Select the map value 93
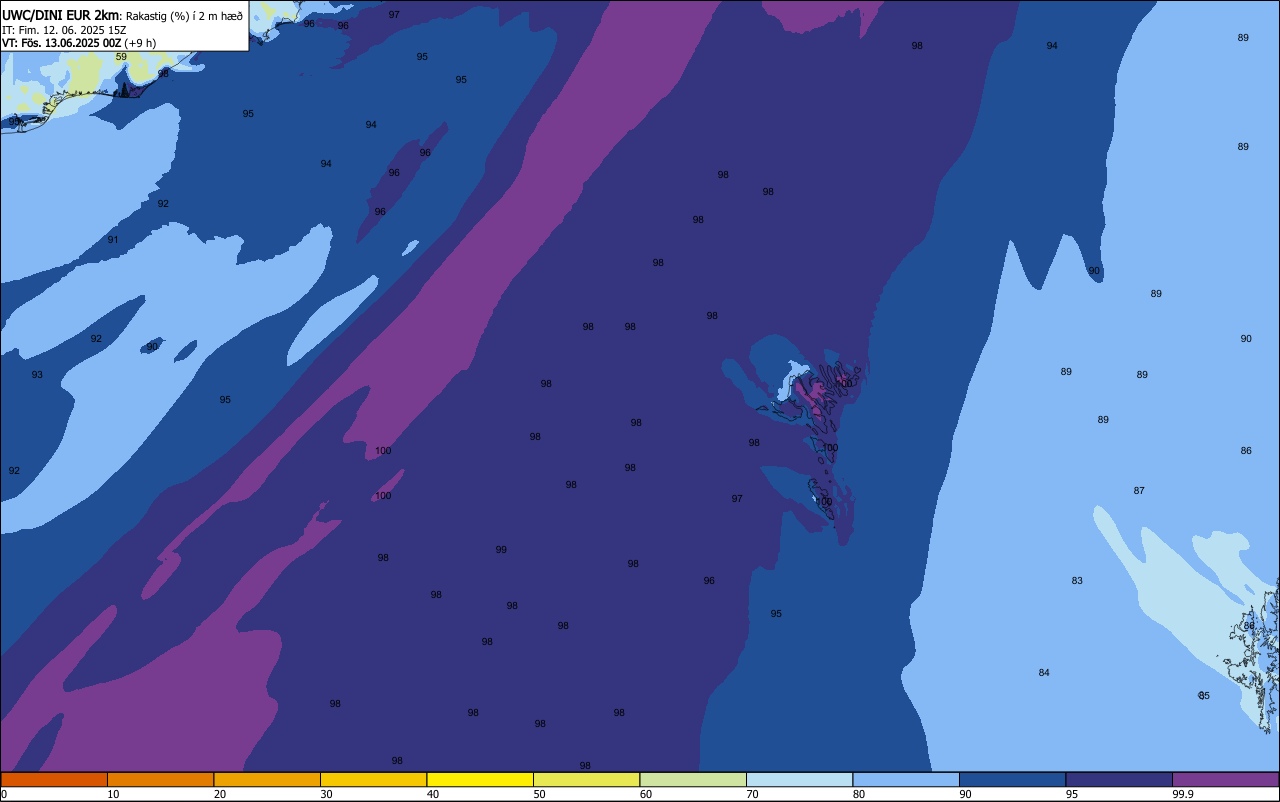This screenshot has height=802, width=1280. (x=37, y=375)
